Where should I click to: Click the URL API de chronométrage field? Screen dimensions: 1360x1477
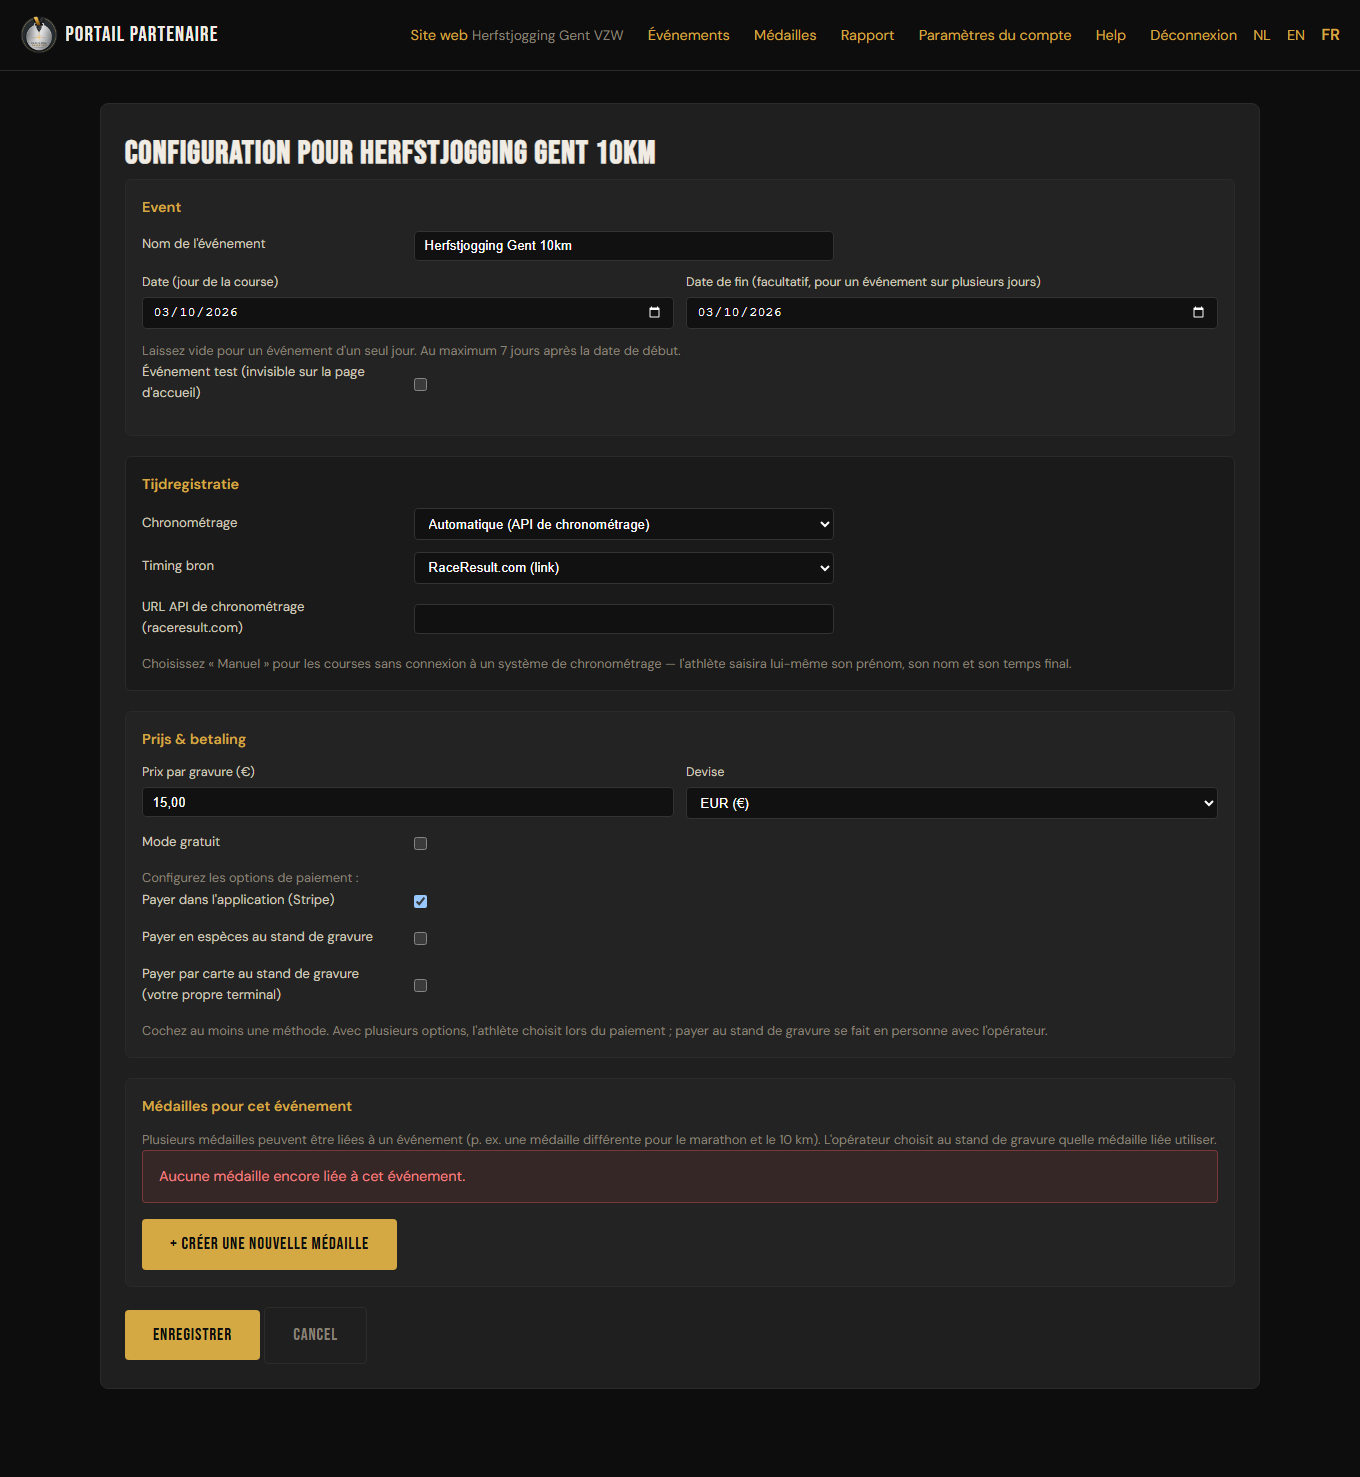[624, 619]
